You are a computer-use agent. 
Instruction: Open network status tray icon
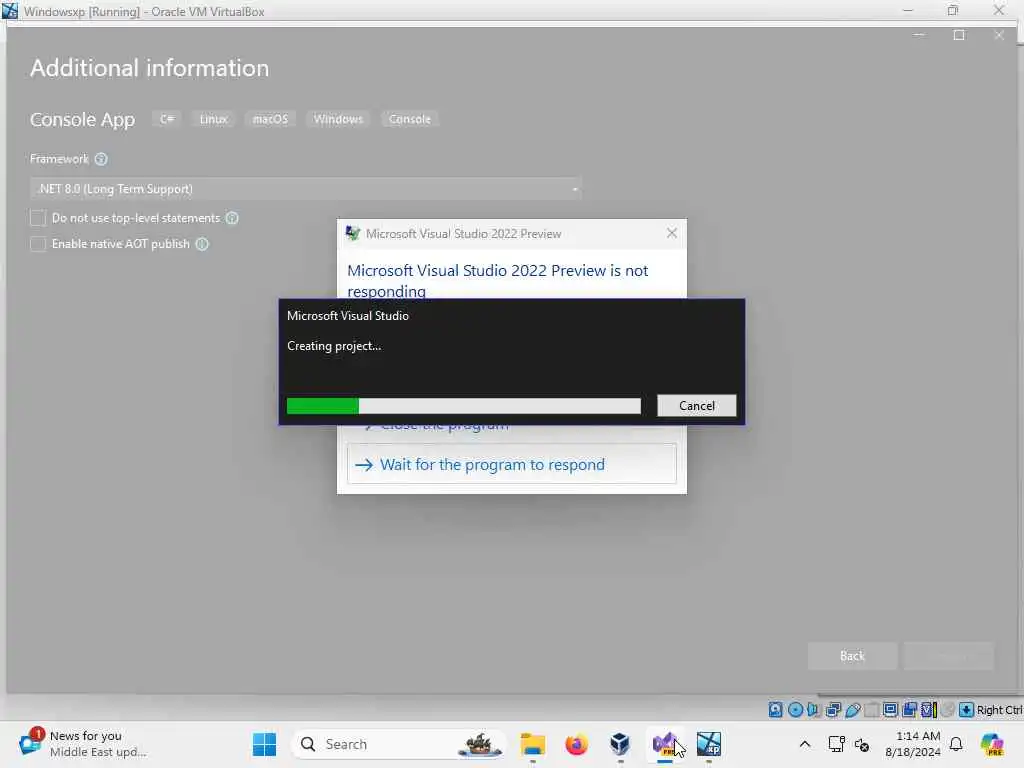point(837,744)
